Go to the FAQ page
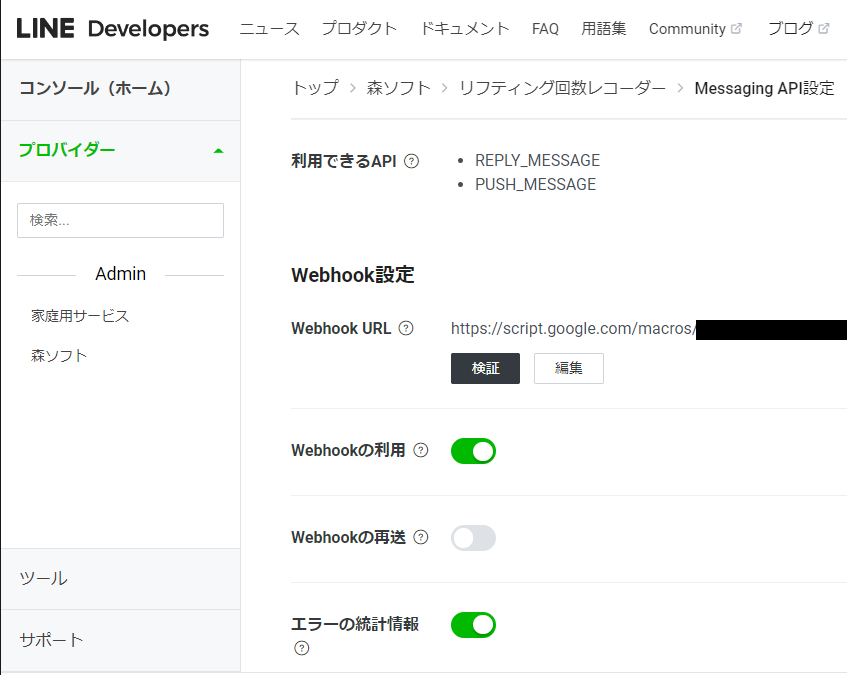 545,29
